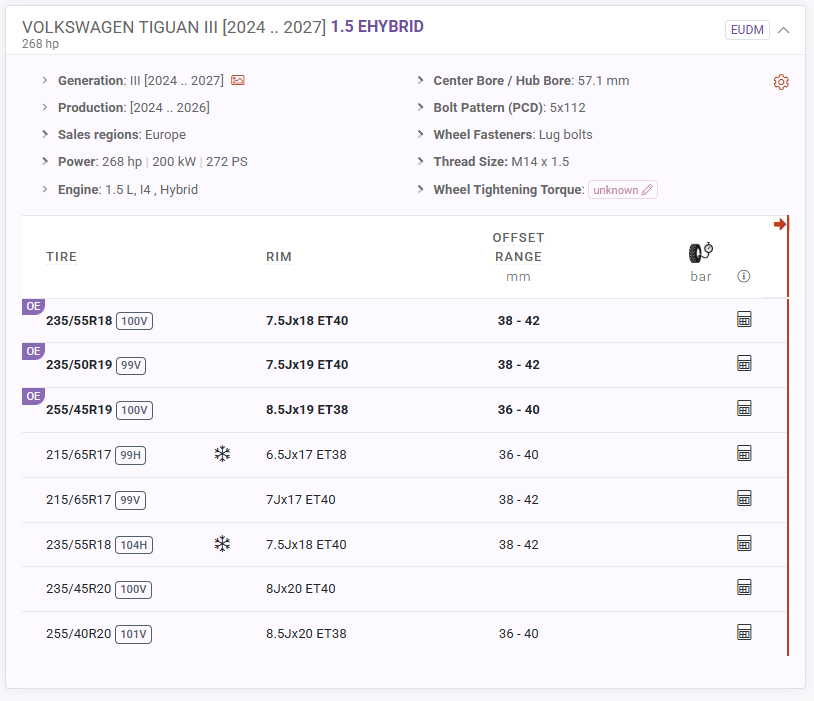Image resolution: width=814 pixels, height=701 pixels.
Task: Click the 104H load index badge
Action: click(134, 545)
